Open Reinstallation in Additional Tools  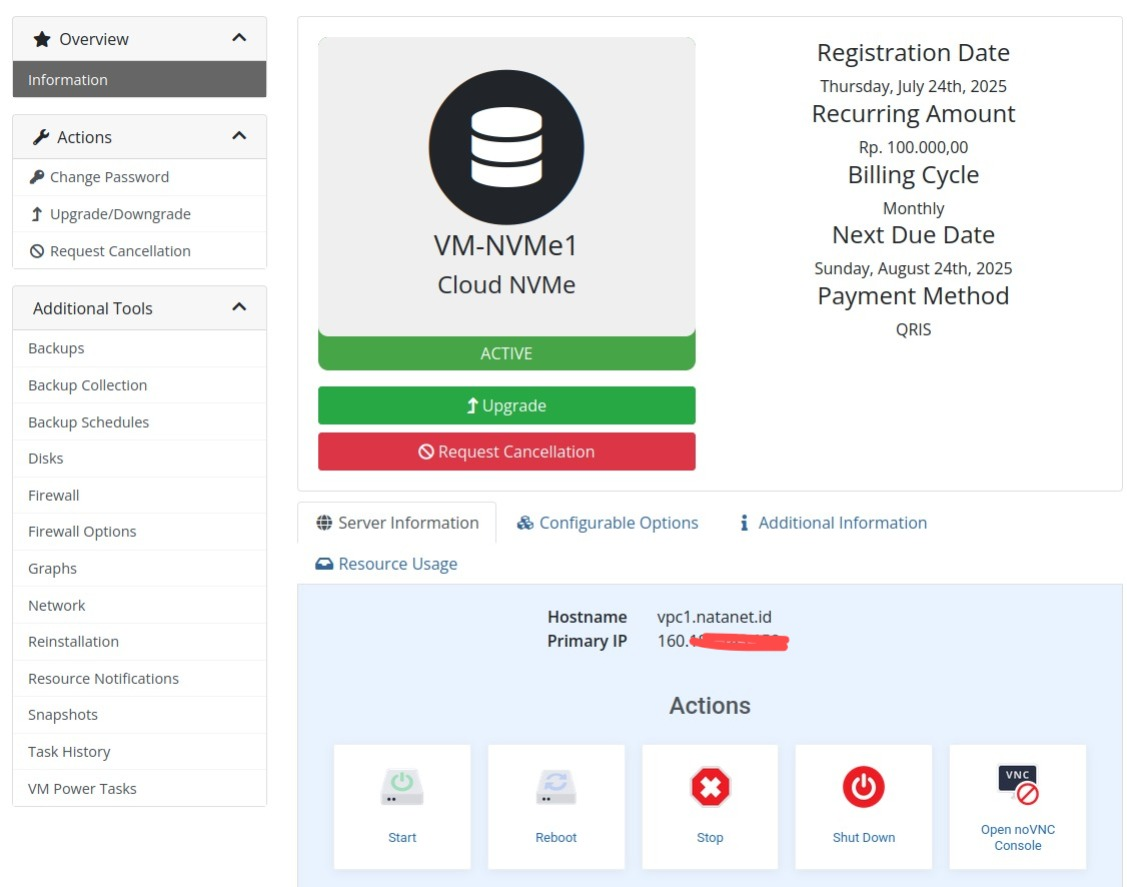pyautogui.click(x=139, y=641)
